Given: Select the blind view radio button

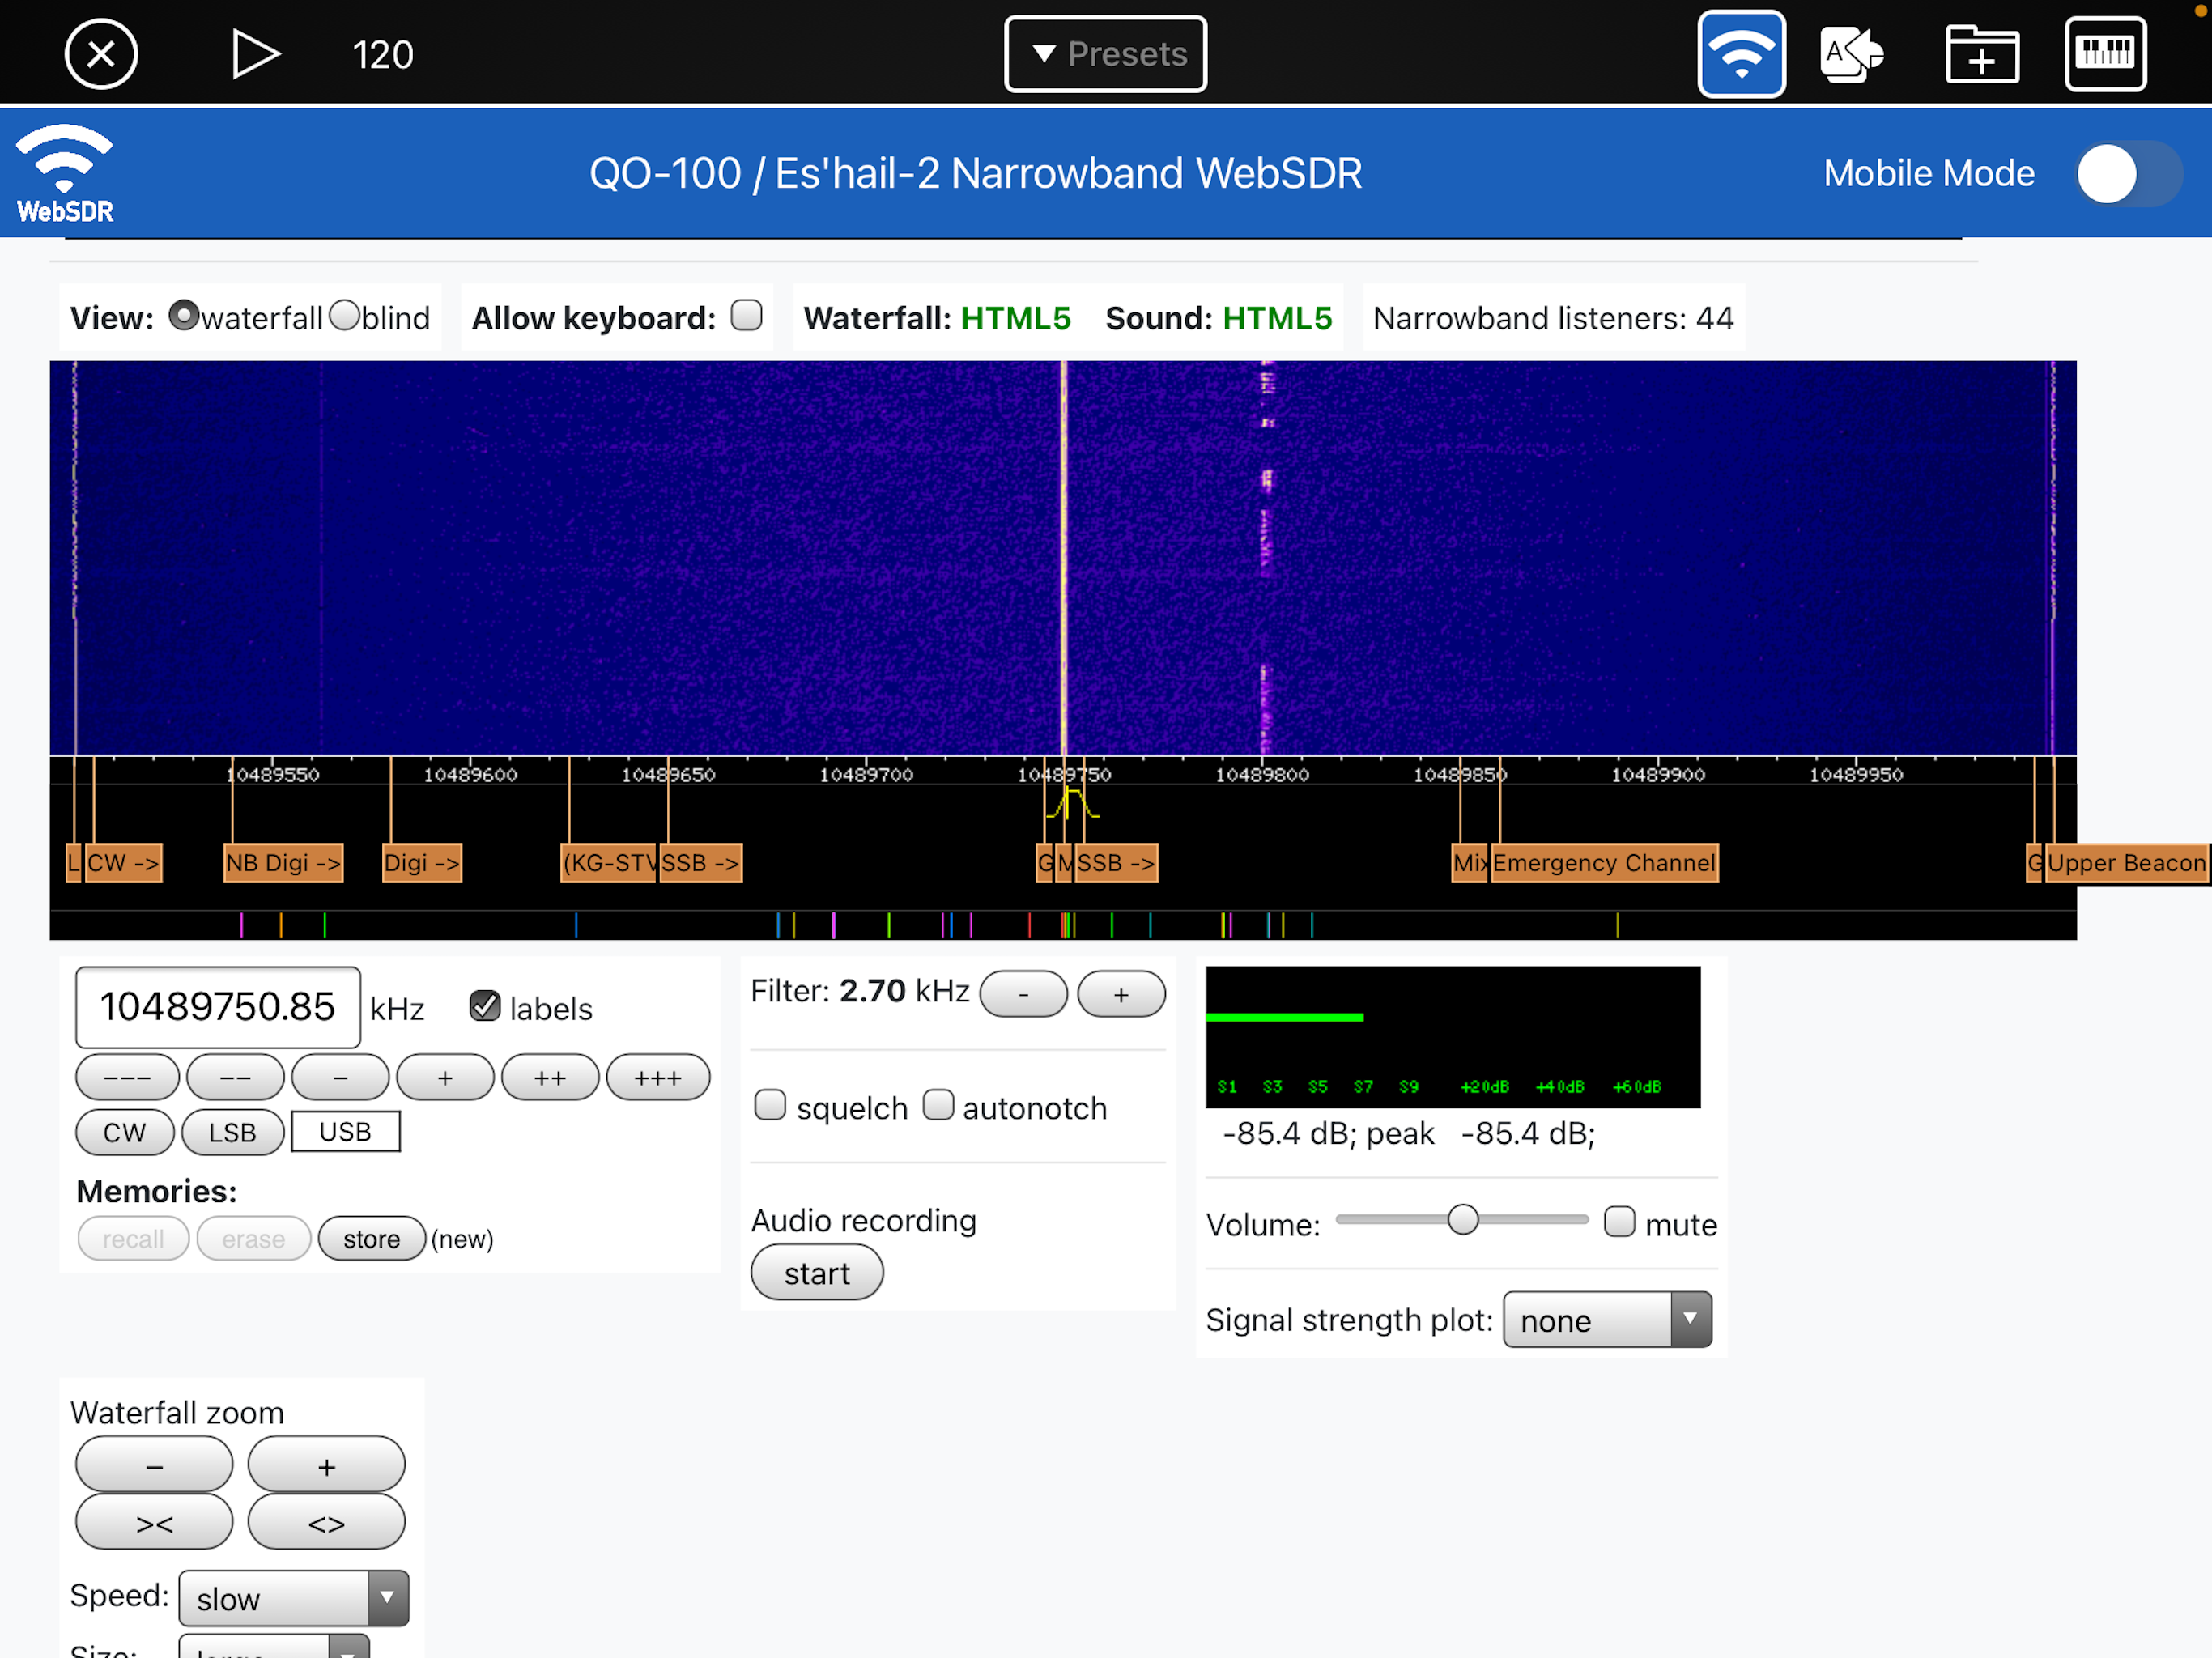Looking at the screenshot, I should (344, 316).
